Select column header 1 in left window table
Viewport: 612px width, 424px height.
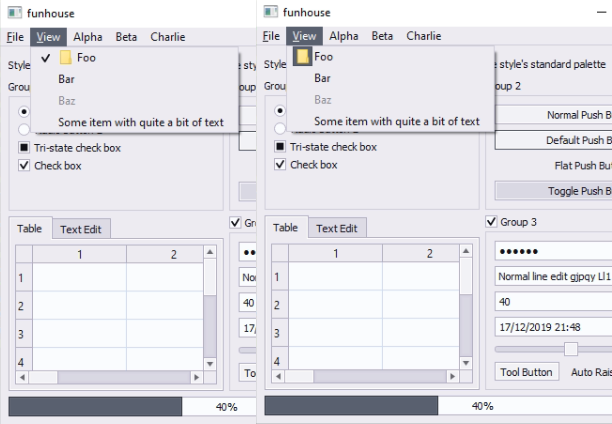80,255
